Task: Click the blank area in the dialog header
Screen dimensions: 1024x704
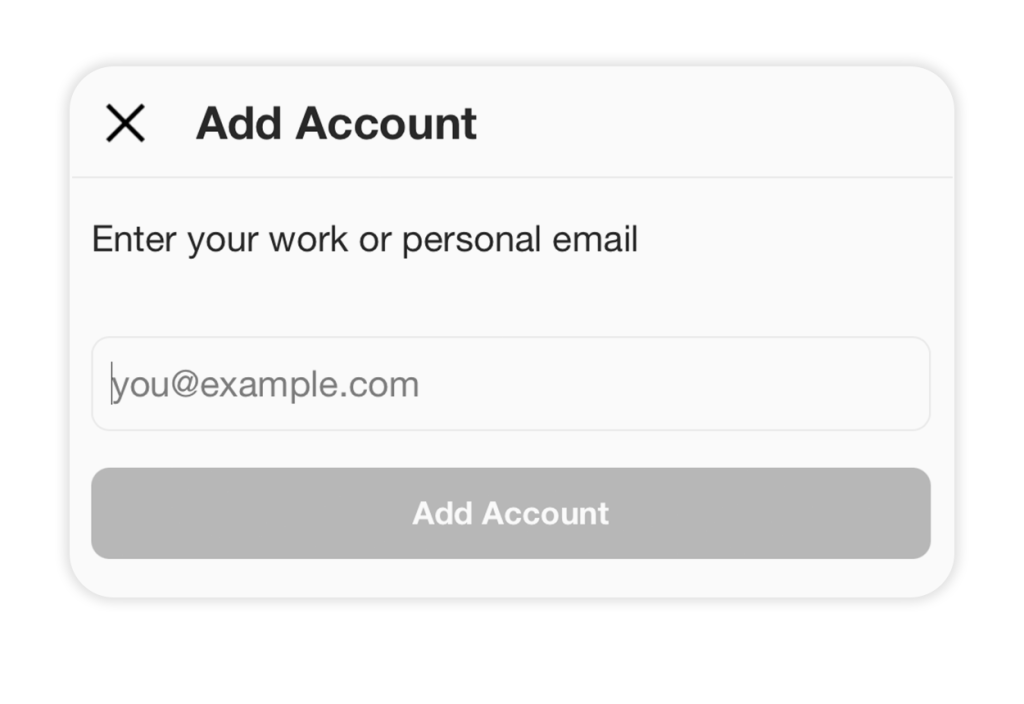Action: pyautogui.click(x=720, y=124)
